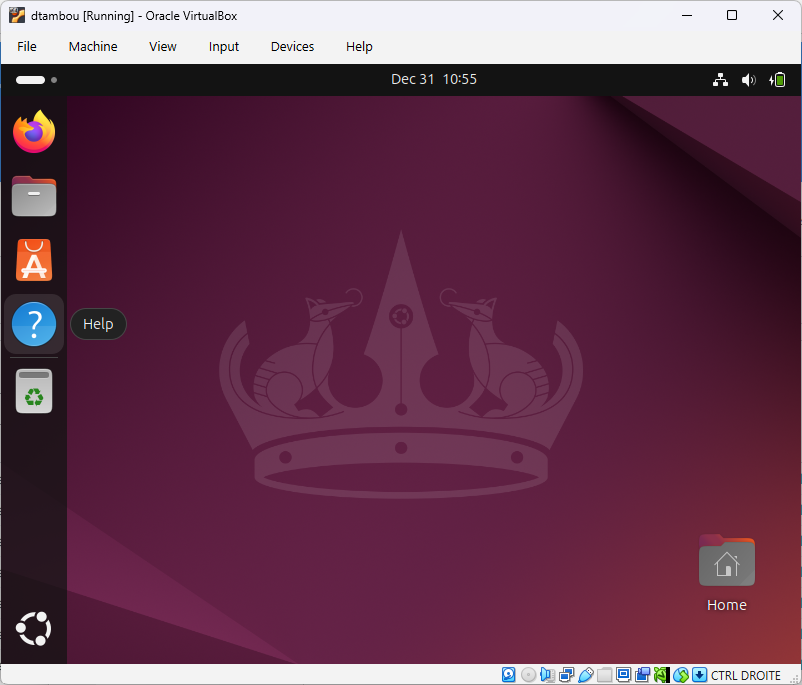
Task: Open the Input menu
Action: [224, 47]
